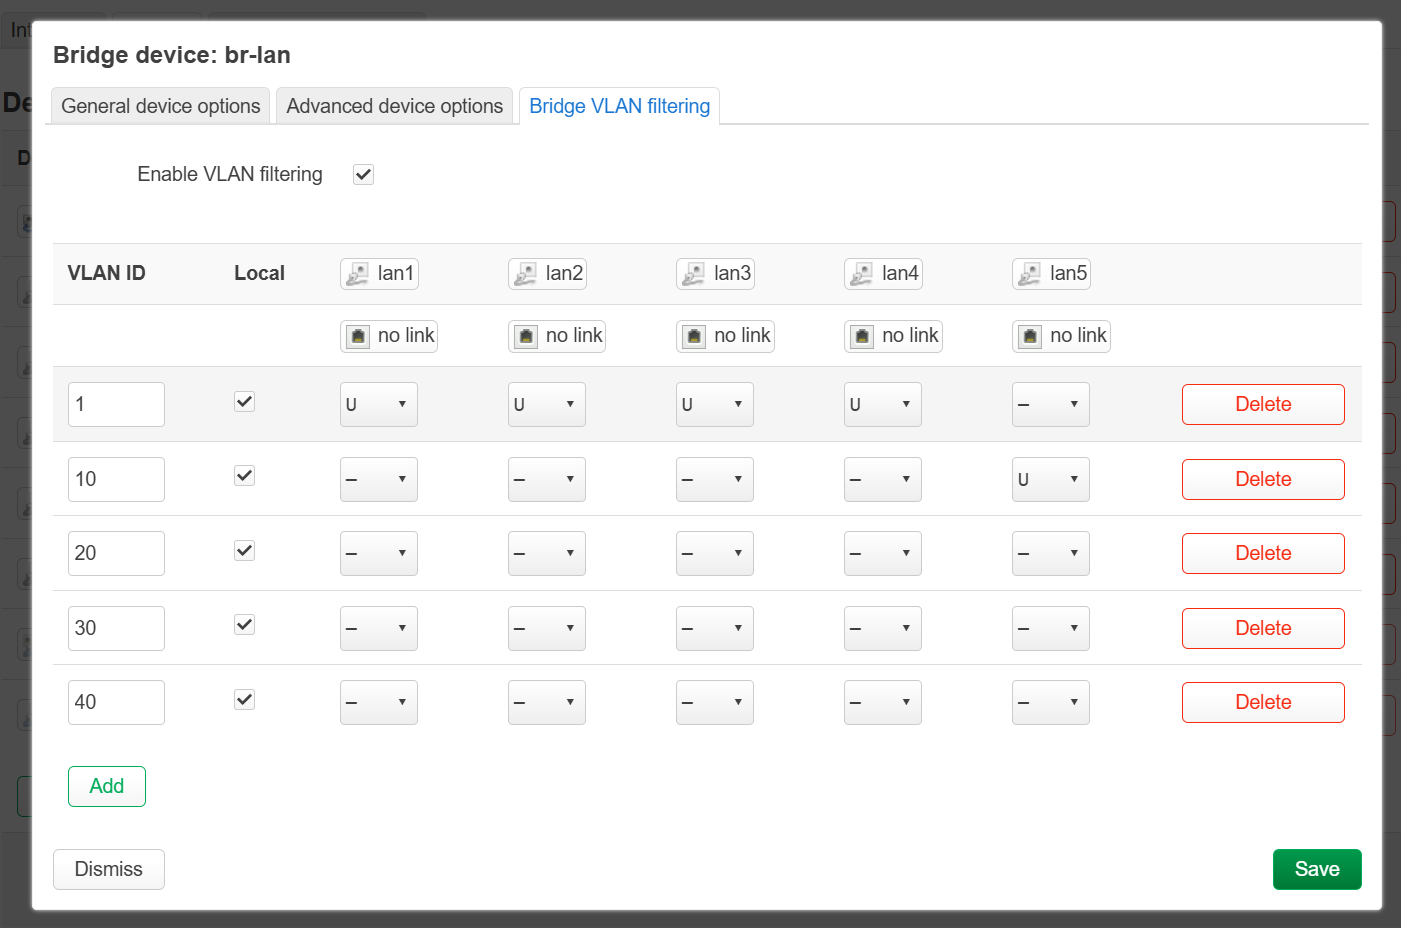
Task: Uncheck the Local checkbox for VLAN 1
Action: pyautogui.click(x=244, y=402)
